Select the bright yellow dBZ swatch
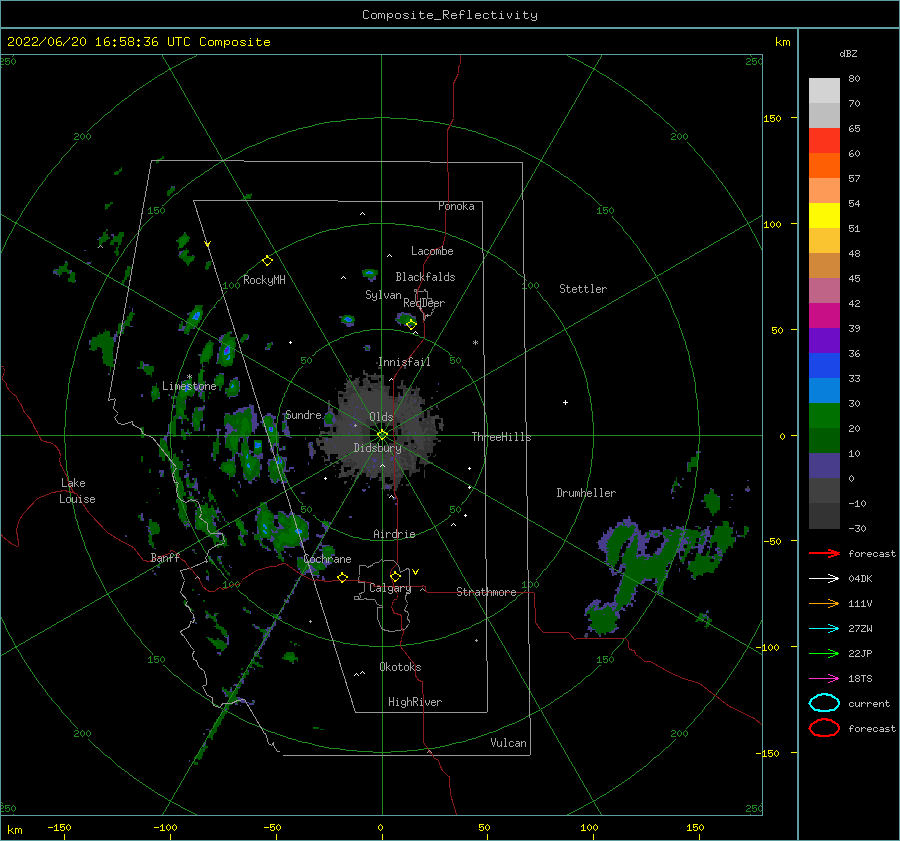 click(x=824, y=215)
